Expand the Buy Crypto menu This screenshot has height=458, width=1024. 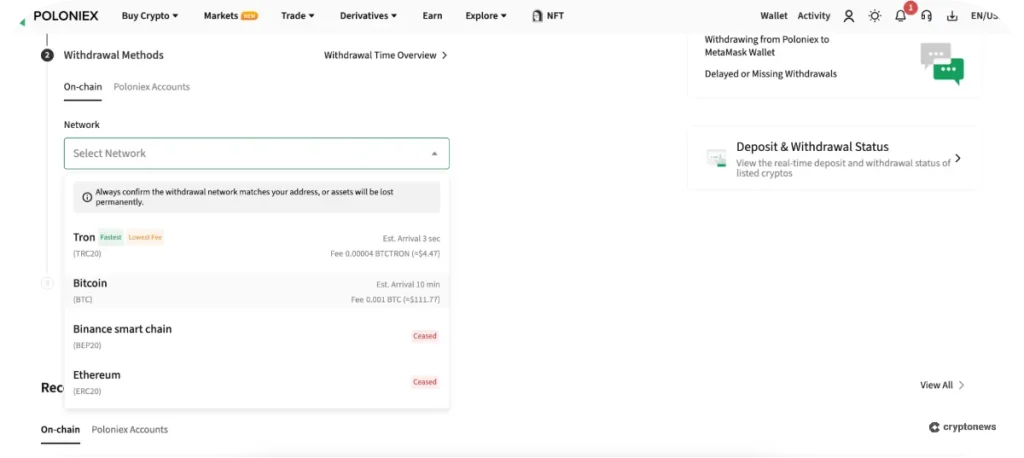click(150, 16)
